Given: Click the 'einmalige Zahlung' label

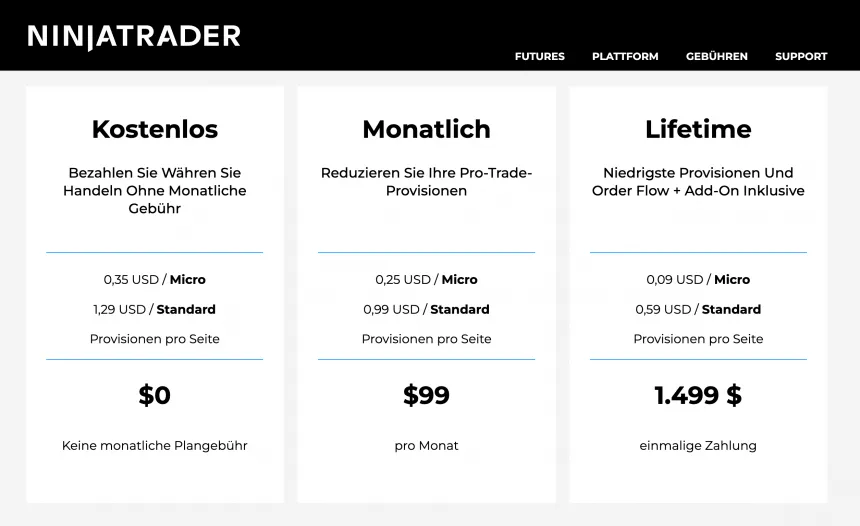Looking at the screenshot, I should click(x=698, y=446).
